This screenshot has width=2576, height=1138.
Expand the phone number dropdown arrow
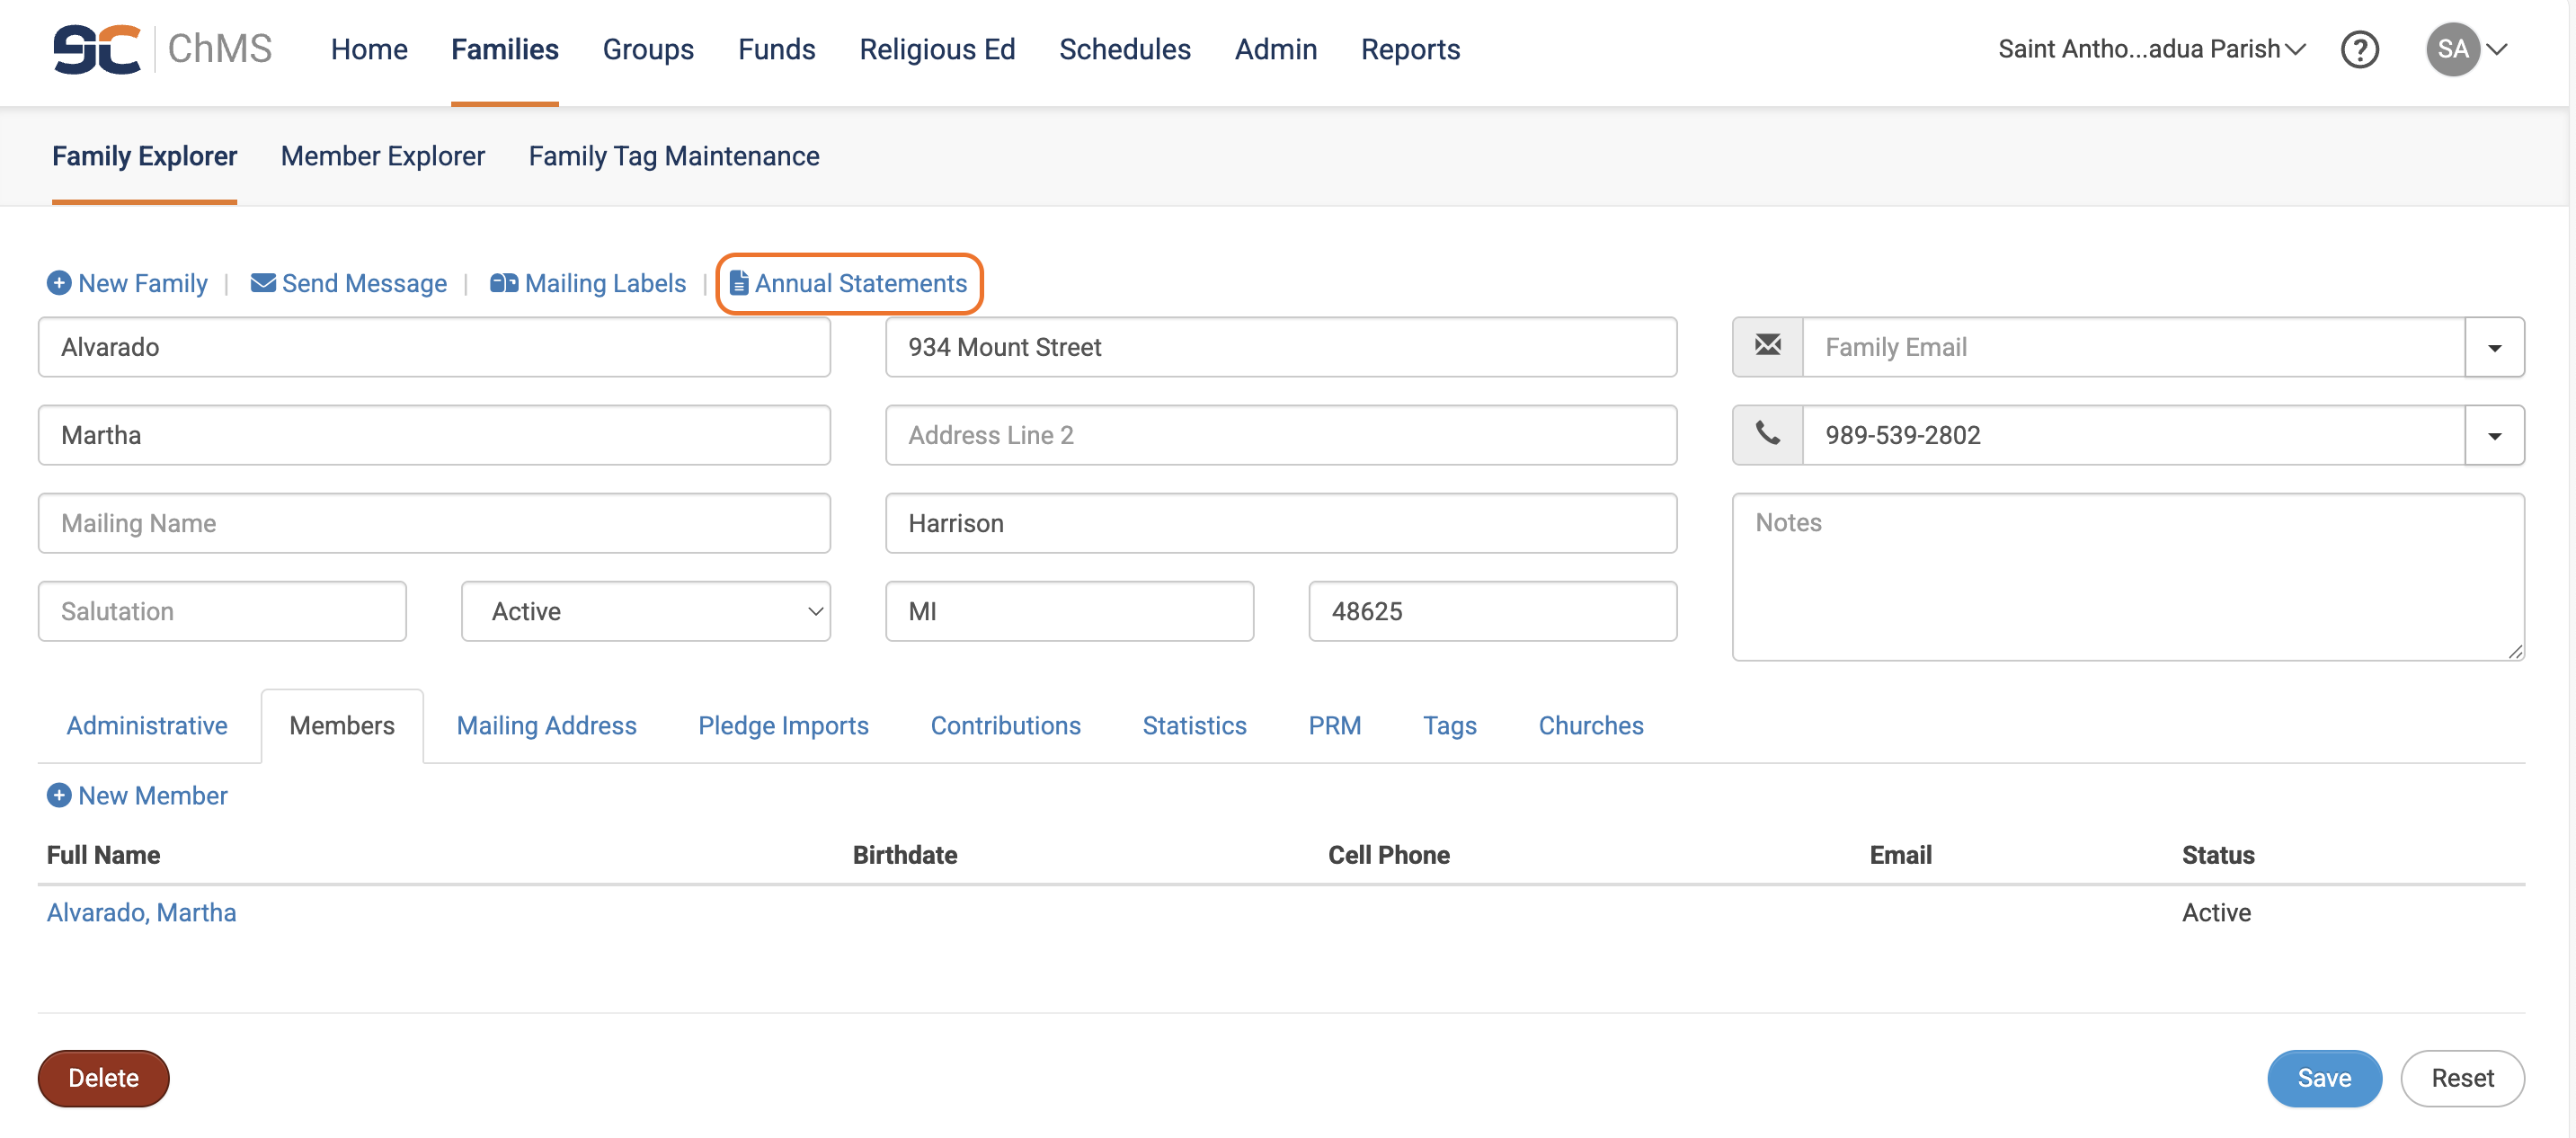coord(2494,436)
